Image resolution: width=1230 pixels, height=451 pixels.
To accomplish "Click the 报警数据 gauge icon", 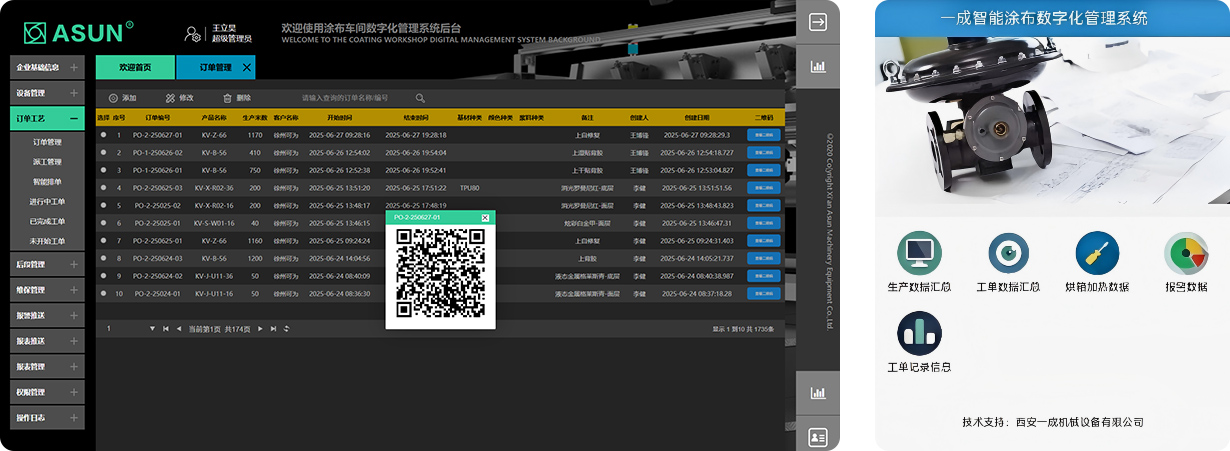I will coord(1186,253).
